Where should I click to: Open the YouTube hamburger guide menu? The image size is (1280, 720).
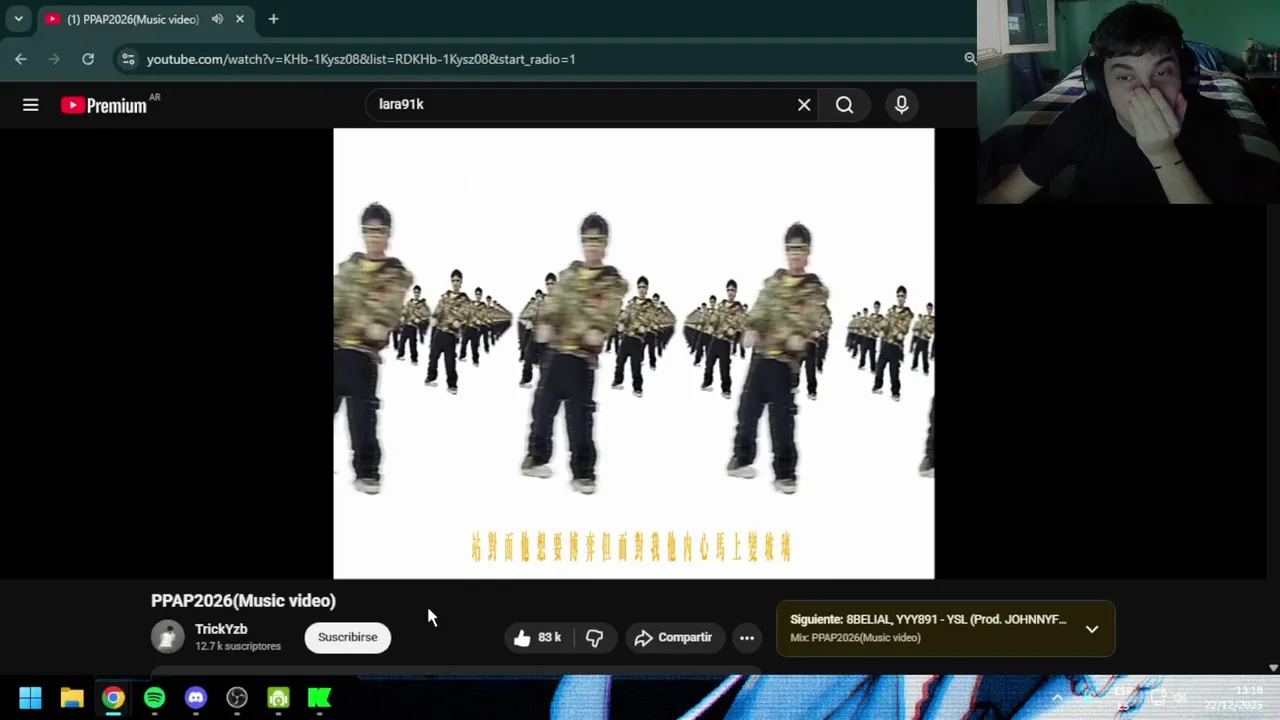(31, 105)
